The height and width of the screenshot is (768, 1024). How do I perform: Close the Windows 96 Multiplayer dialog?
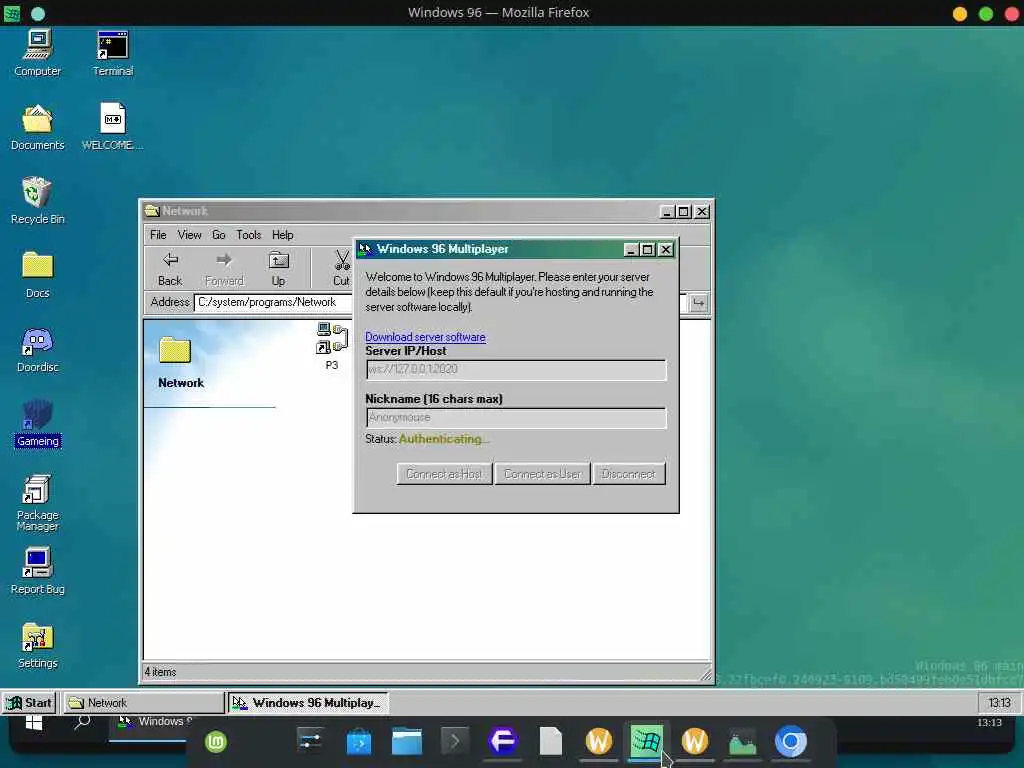[665, 249]
